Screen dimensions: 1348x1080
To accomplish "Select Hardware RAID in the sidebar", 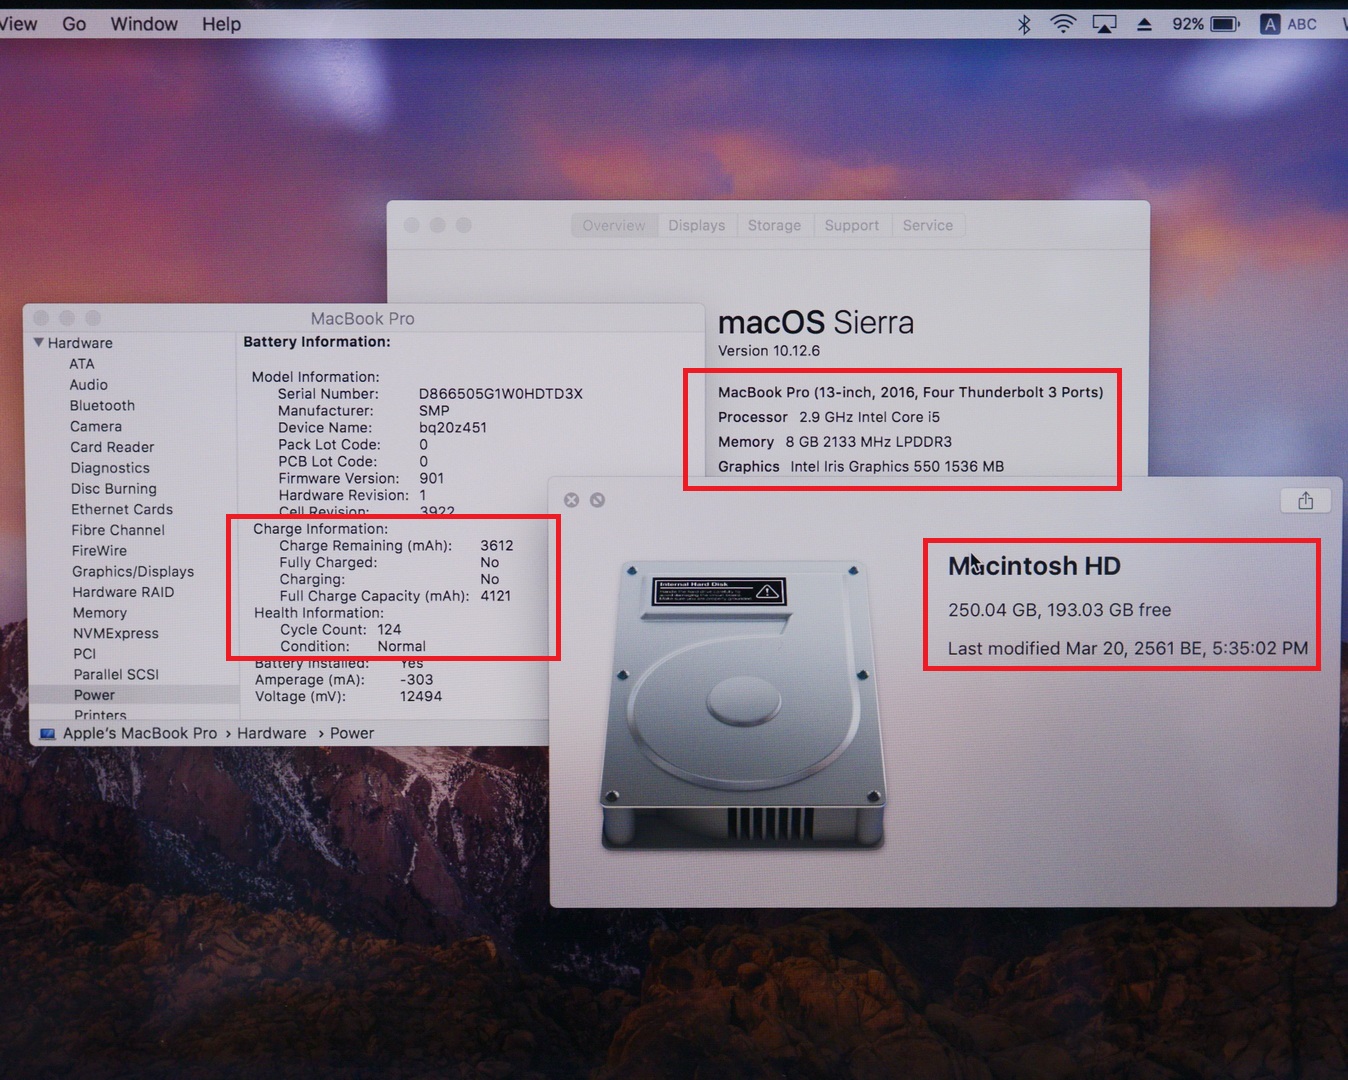I will (x=123, y=592).
